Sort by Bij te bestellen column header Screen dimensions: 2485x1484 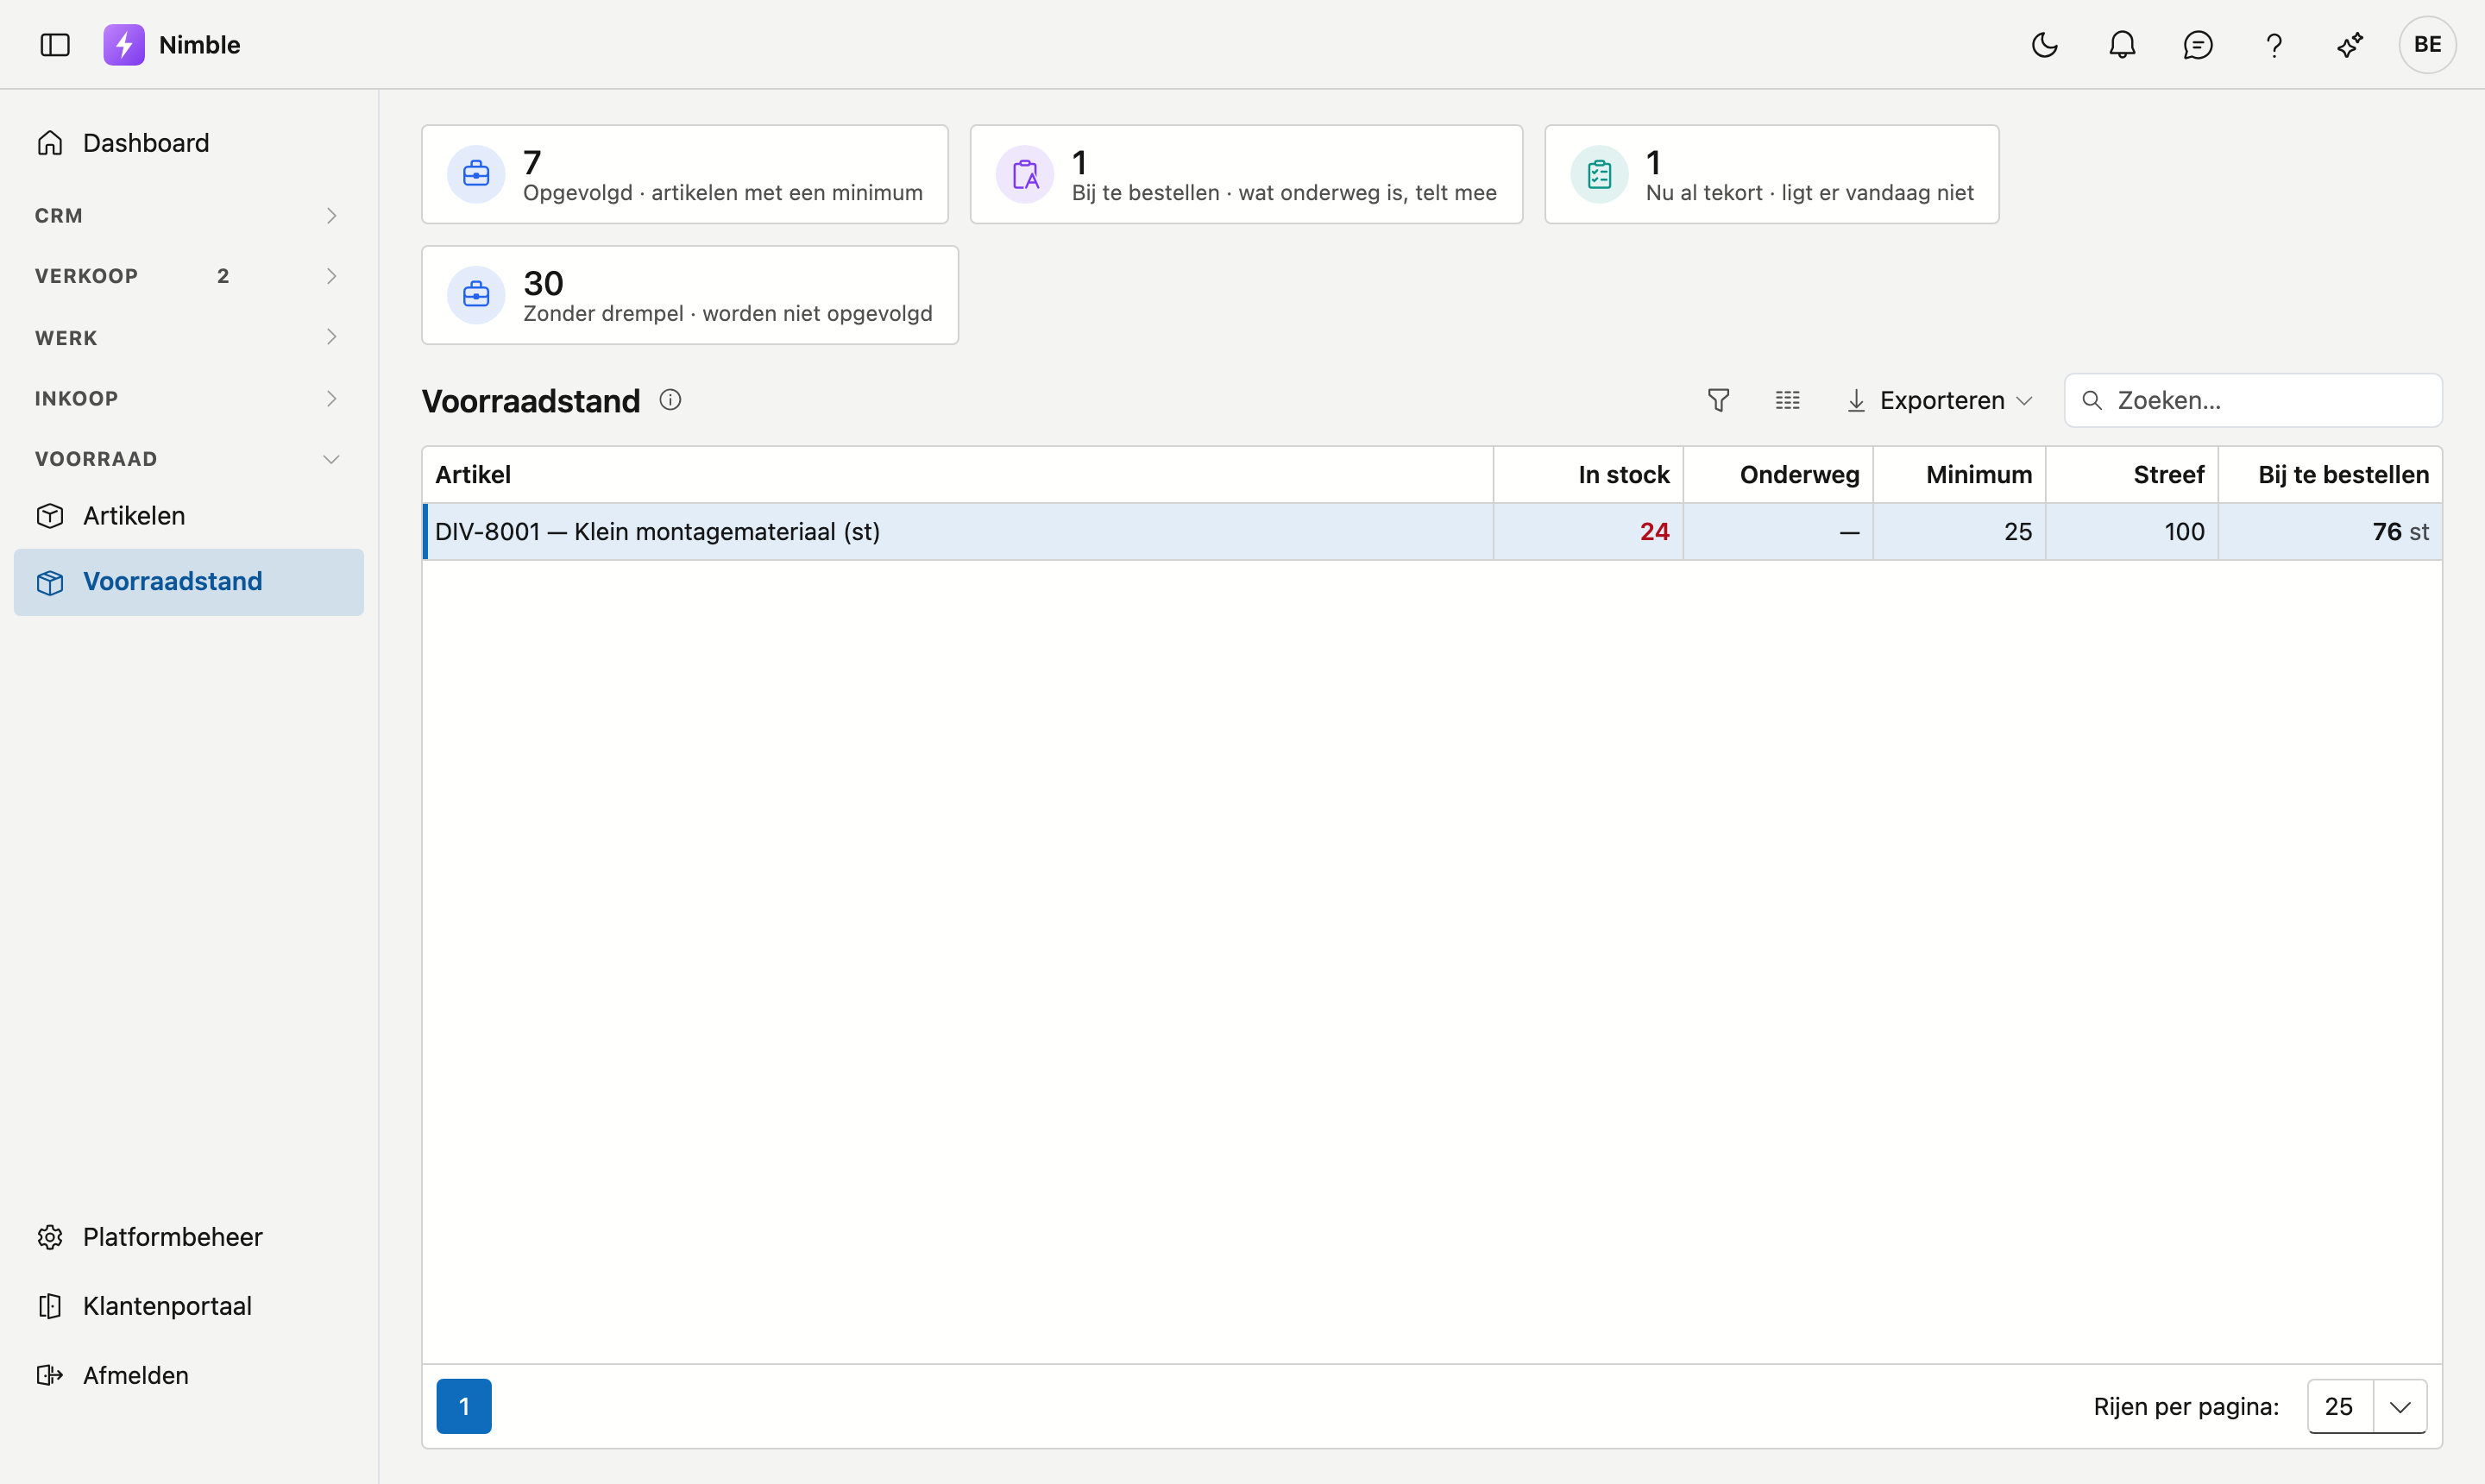click(x=2330, y=475)
